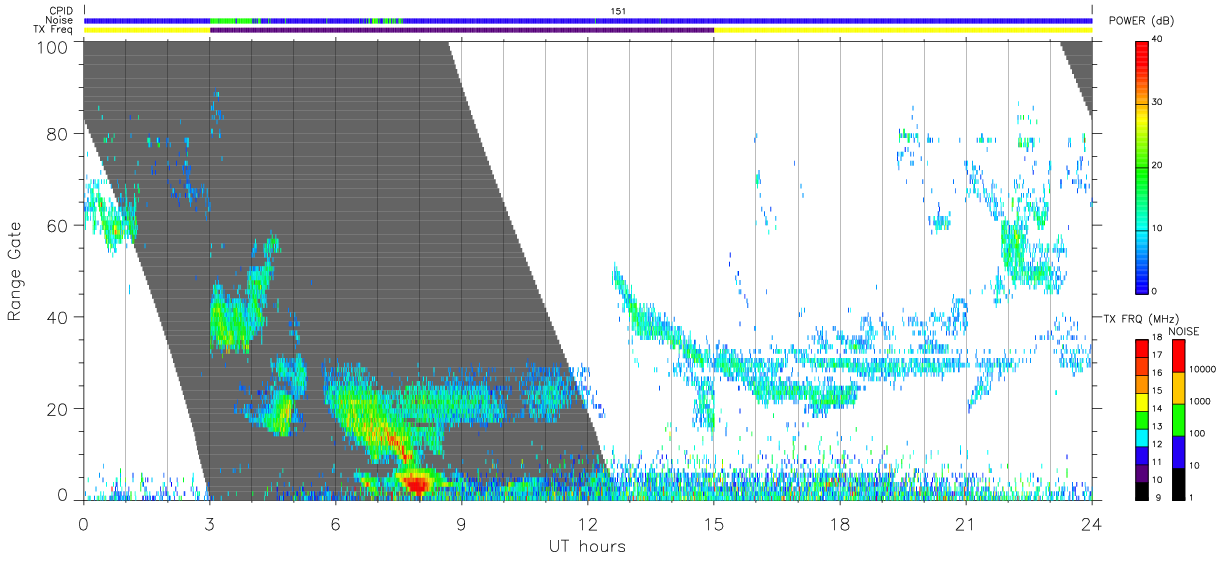Click the red high-power echo near 8 UT
The height and width of the screenshot is (567, 1228).
tap(415, 484)
